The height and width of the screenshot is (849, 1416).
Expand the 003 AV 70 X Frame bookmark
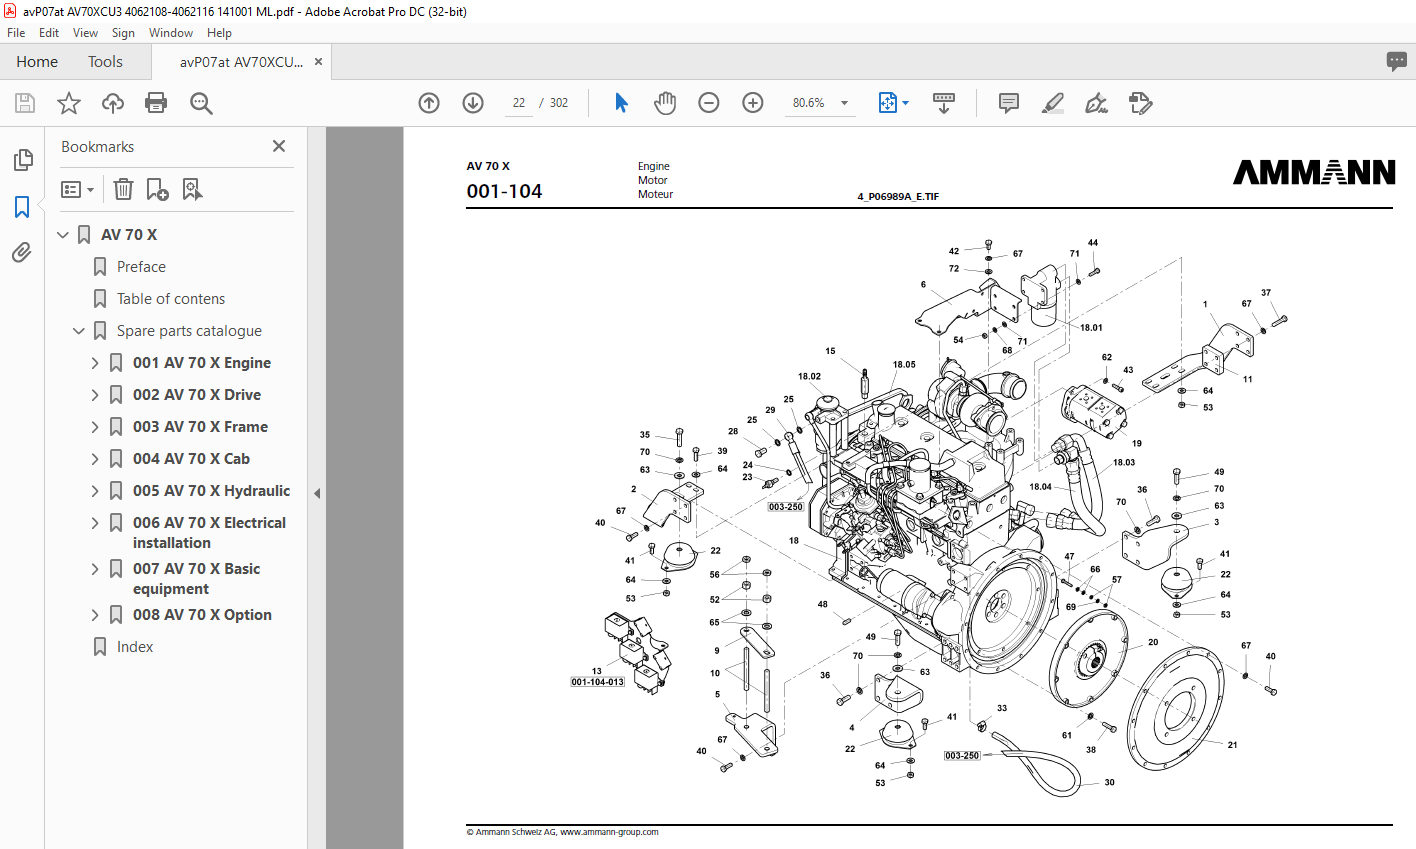(95, 427)
